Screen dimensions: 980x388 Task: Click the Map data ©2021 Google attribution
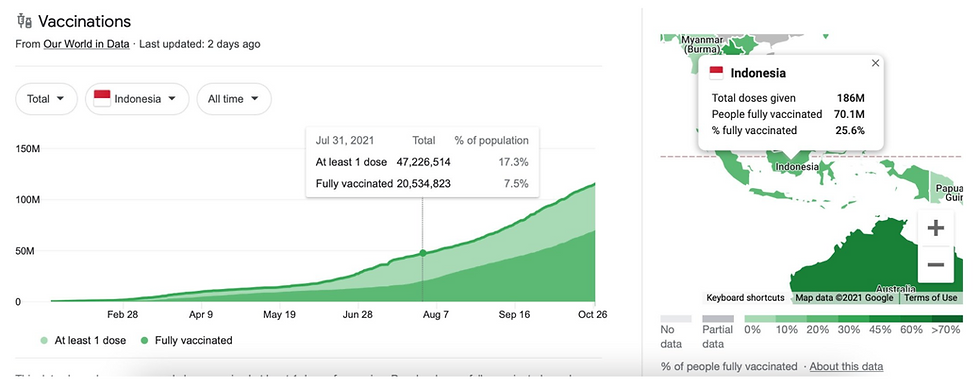click(x=844, y=298)
